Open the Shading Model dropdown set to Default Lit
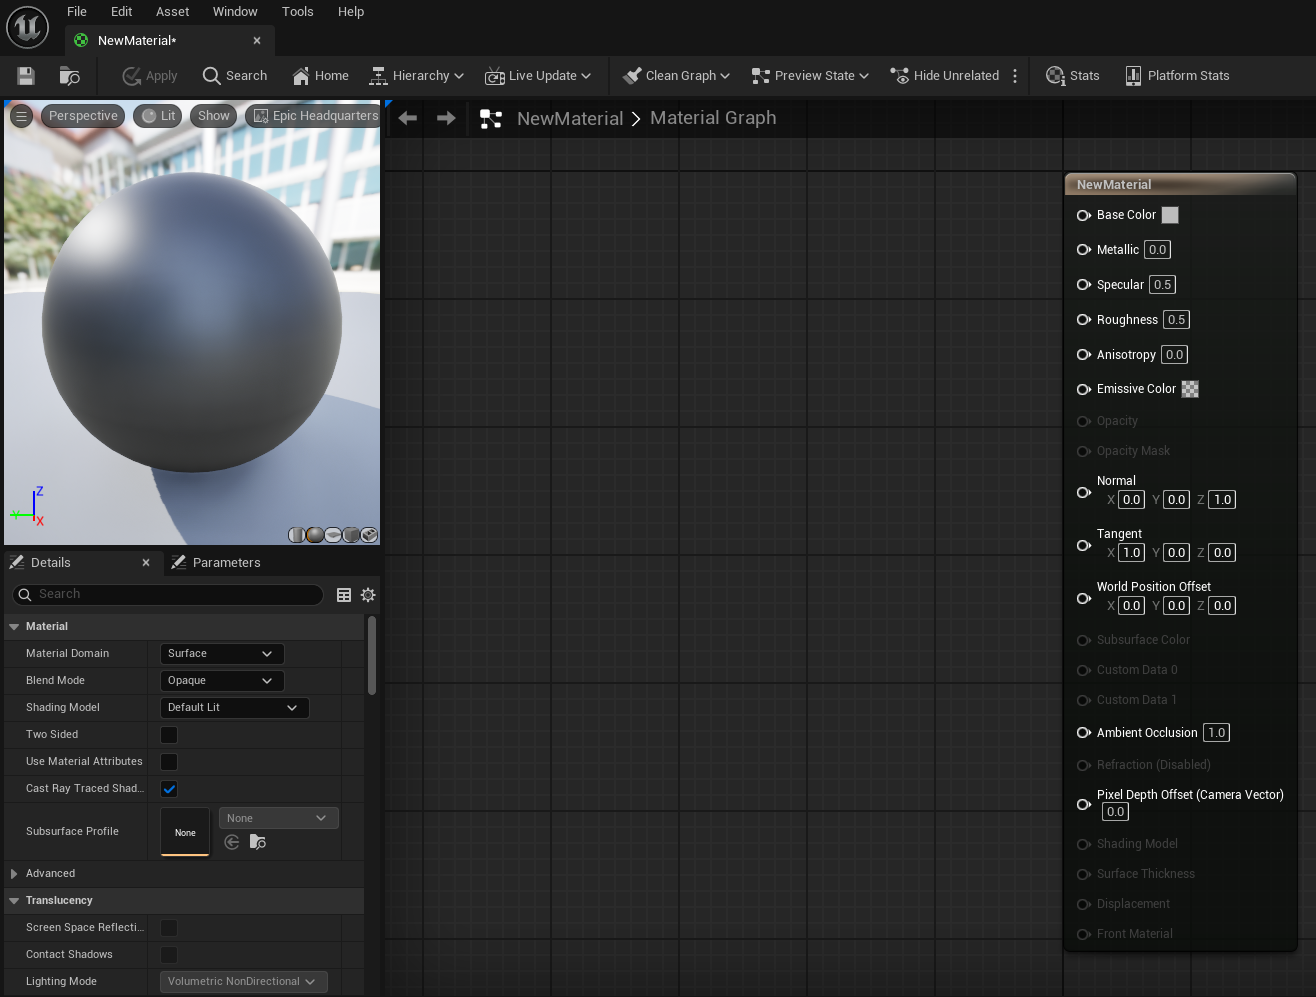Image resolution: width=1316 pixels, height=997 pixels. pos(234,708)
